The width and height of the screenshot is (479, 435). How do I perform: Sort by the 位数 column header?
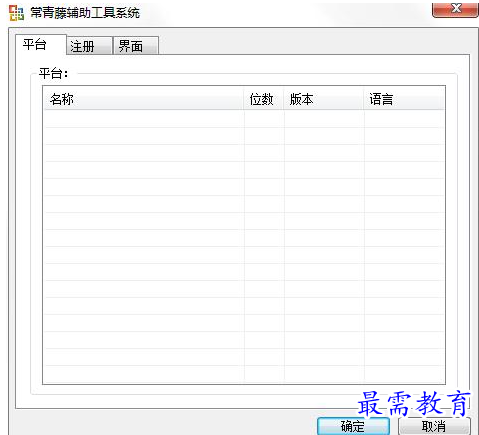[x=264, y=99]
